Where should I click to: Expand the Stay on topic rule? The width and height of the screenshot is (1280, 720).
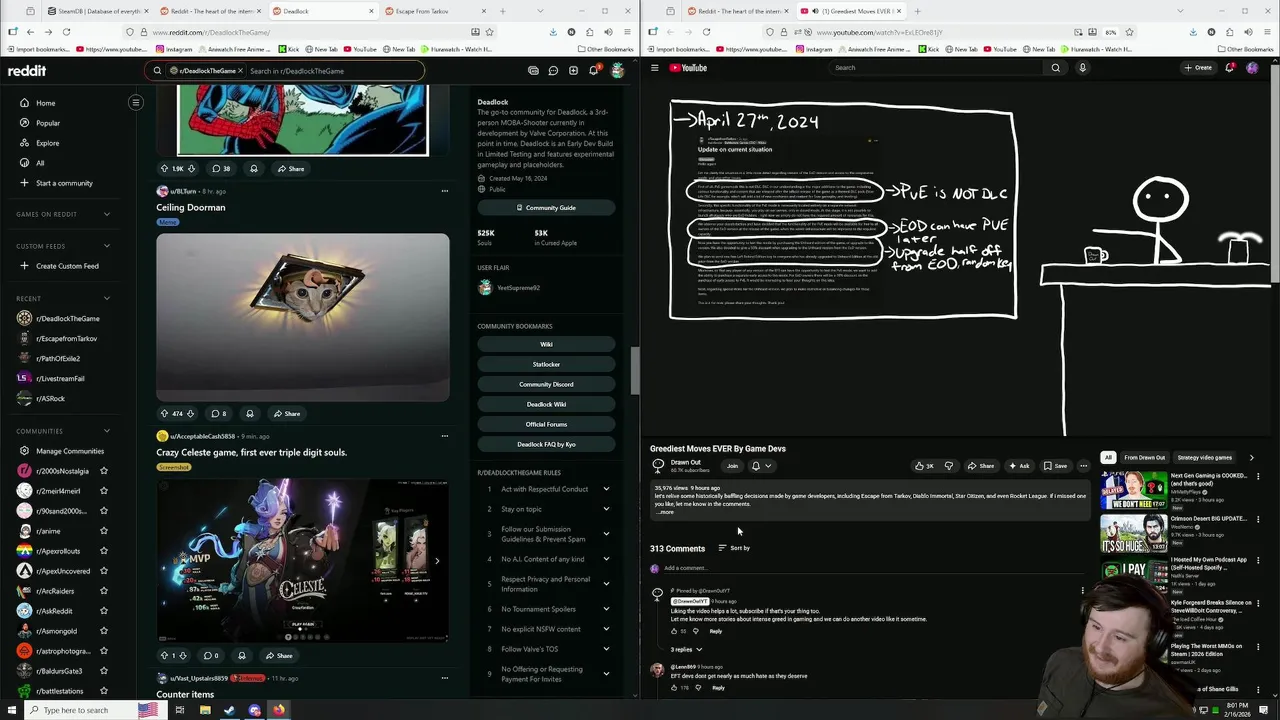[606, 509]
